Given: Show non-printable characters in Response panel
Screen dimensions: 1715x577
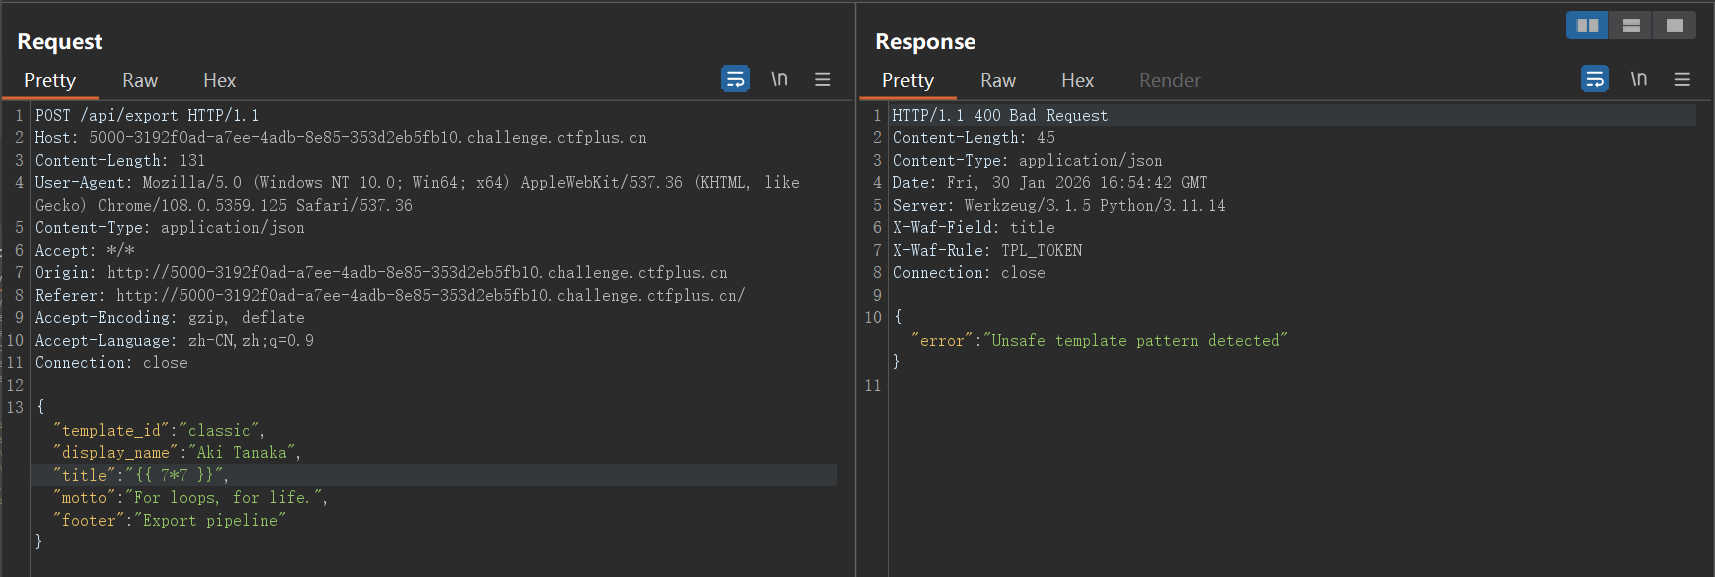Looking at the screenshot, I should pos(1638,79).
